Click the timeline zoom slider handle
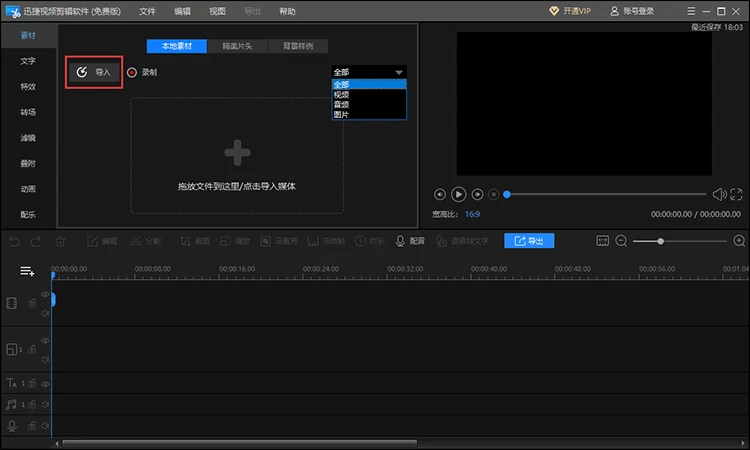The height and width of the screenshot is (450, 750). tap(661, 241)
